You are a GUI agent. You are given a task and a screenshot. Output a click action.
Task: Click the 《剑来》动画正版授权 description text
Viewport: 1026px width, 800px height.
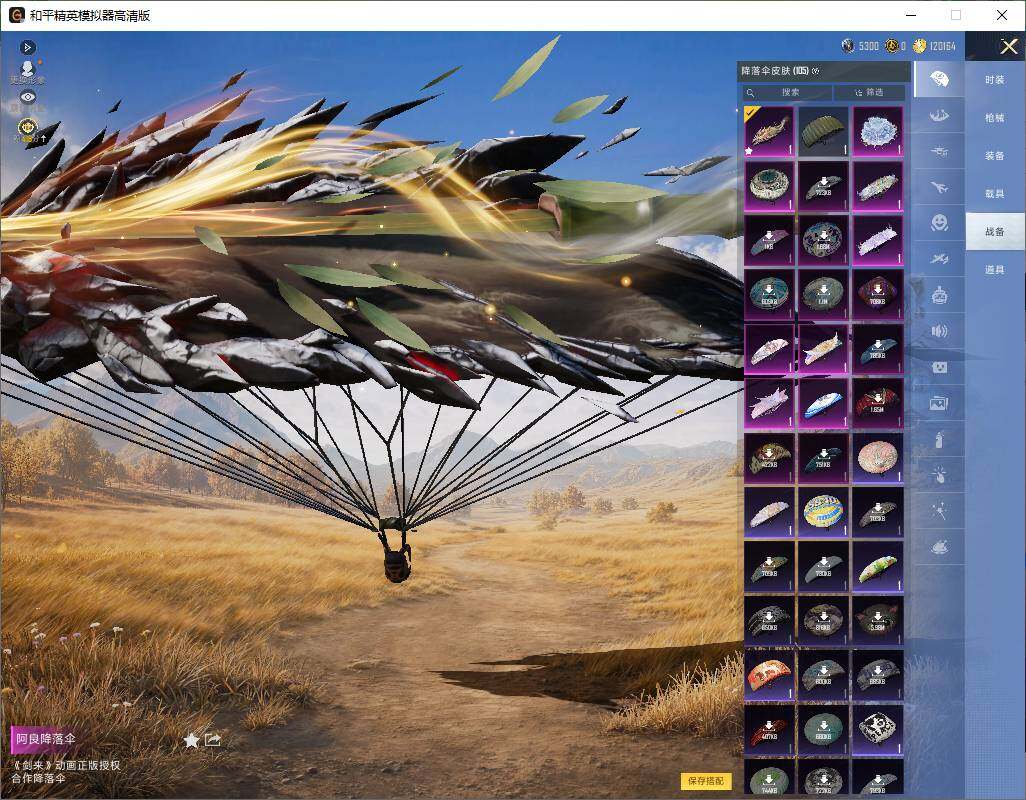[x=66, y=765]
